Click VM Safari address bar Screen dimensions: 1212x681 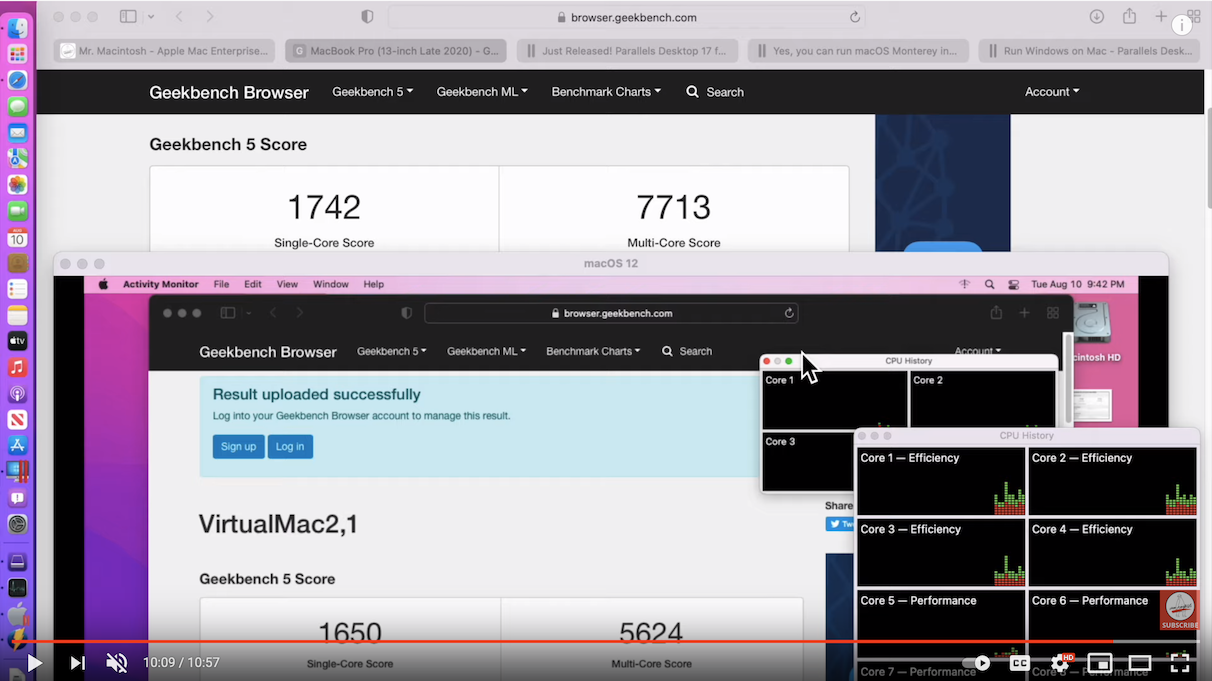point(611,313)
